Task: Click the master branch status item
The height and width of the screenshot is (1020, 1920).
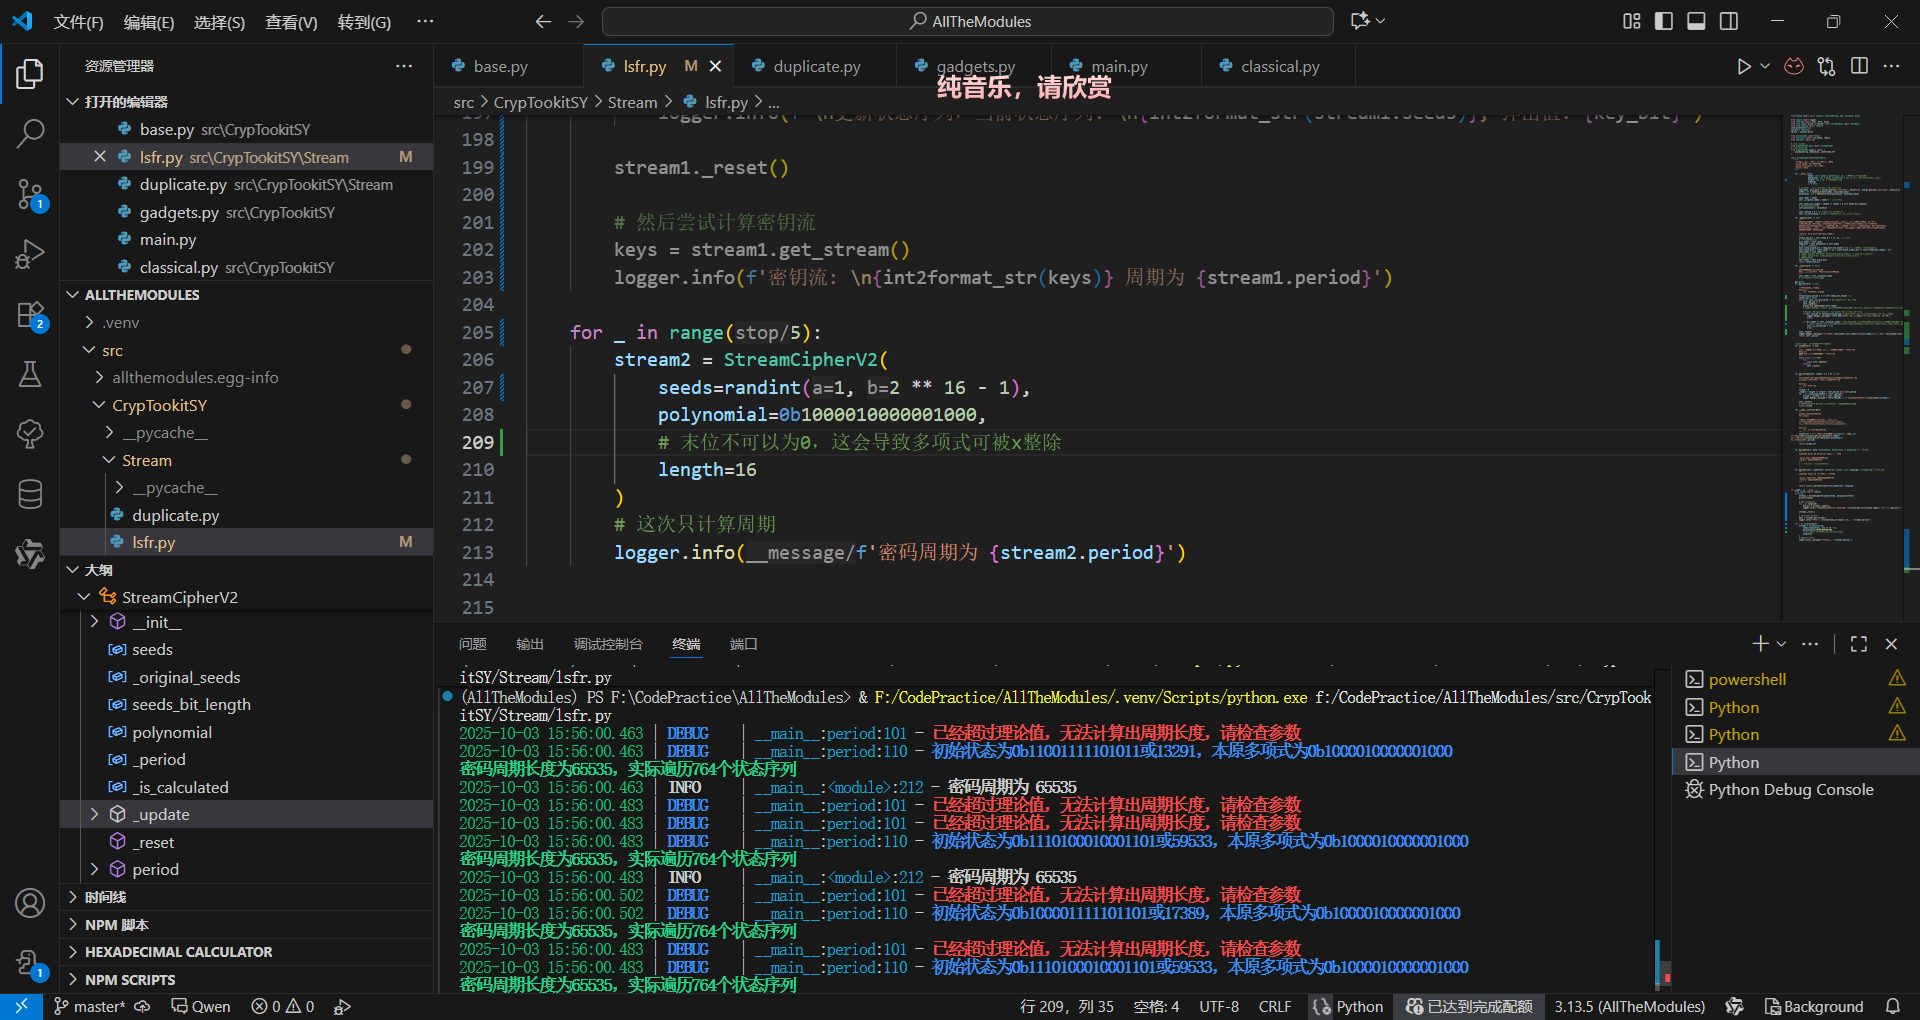Action: coord(90,1006)
